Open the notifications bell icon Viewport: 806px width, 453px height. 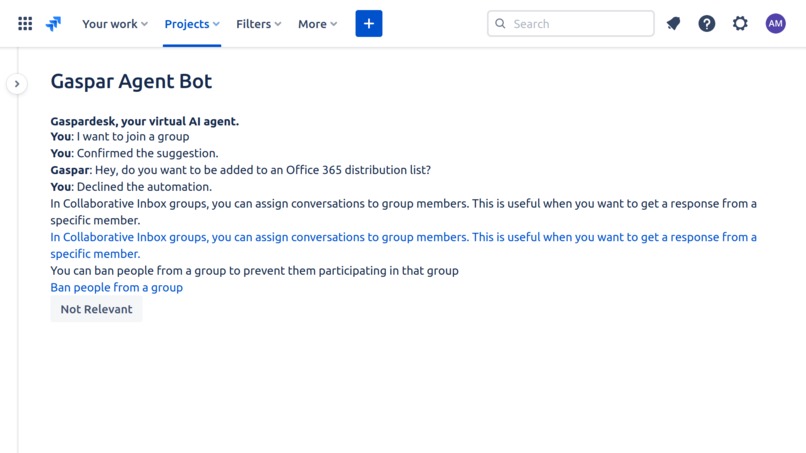point(673,24)
